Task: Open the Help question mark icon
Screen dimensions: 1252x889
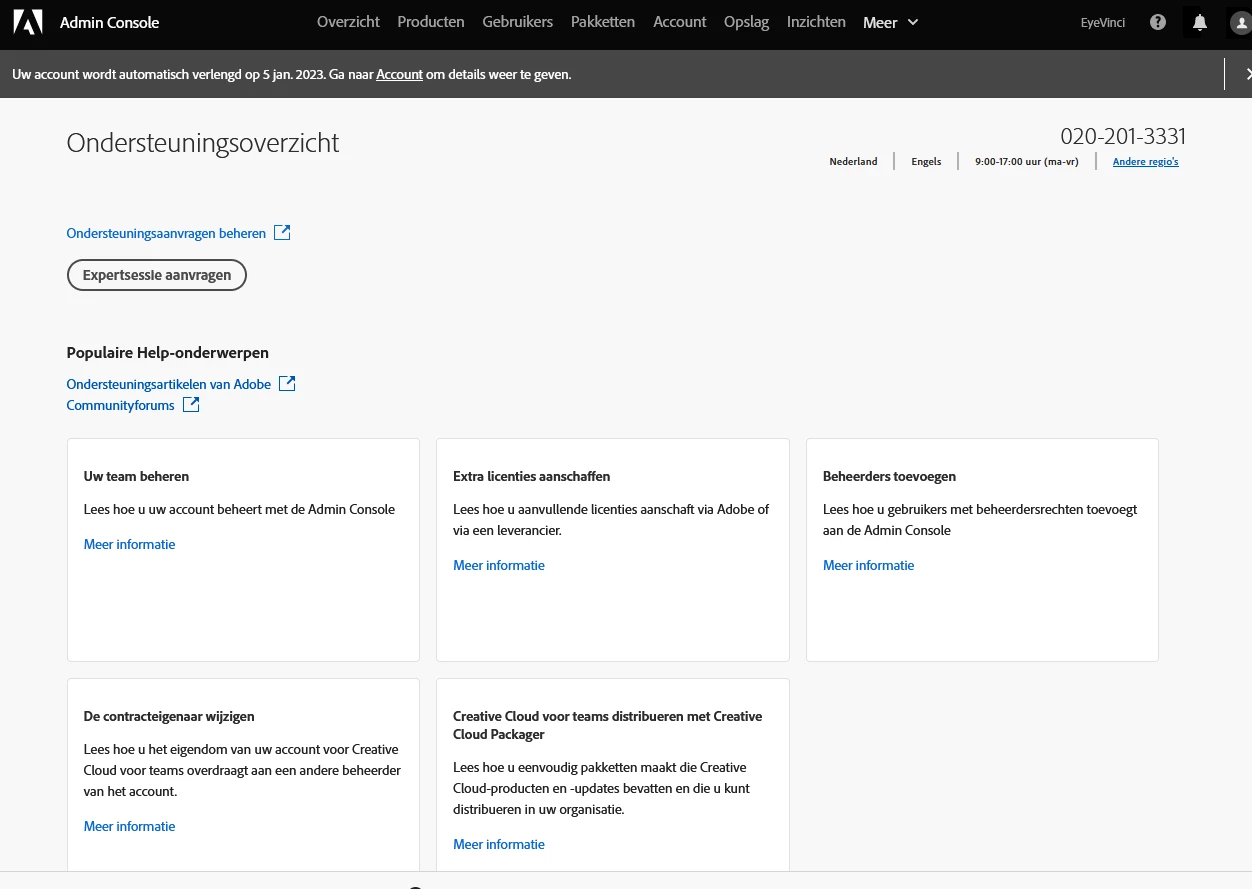Action: coord(1158,22)
